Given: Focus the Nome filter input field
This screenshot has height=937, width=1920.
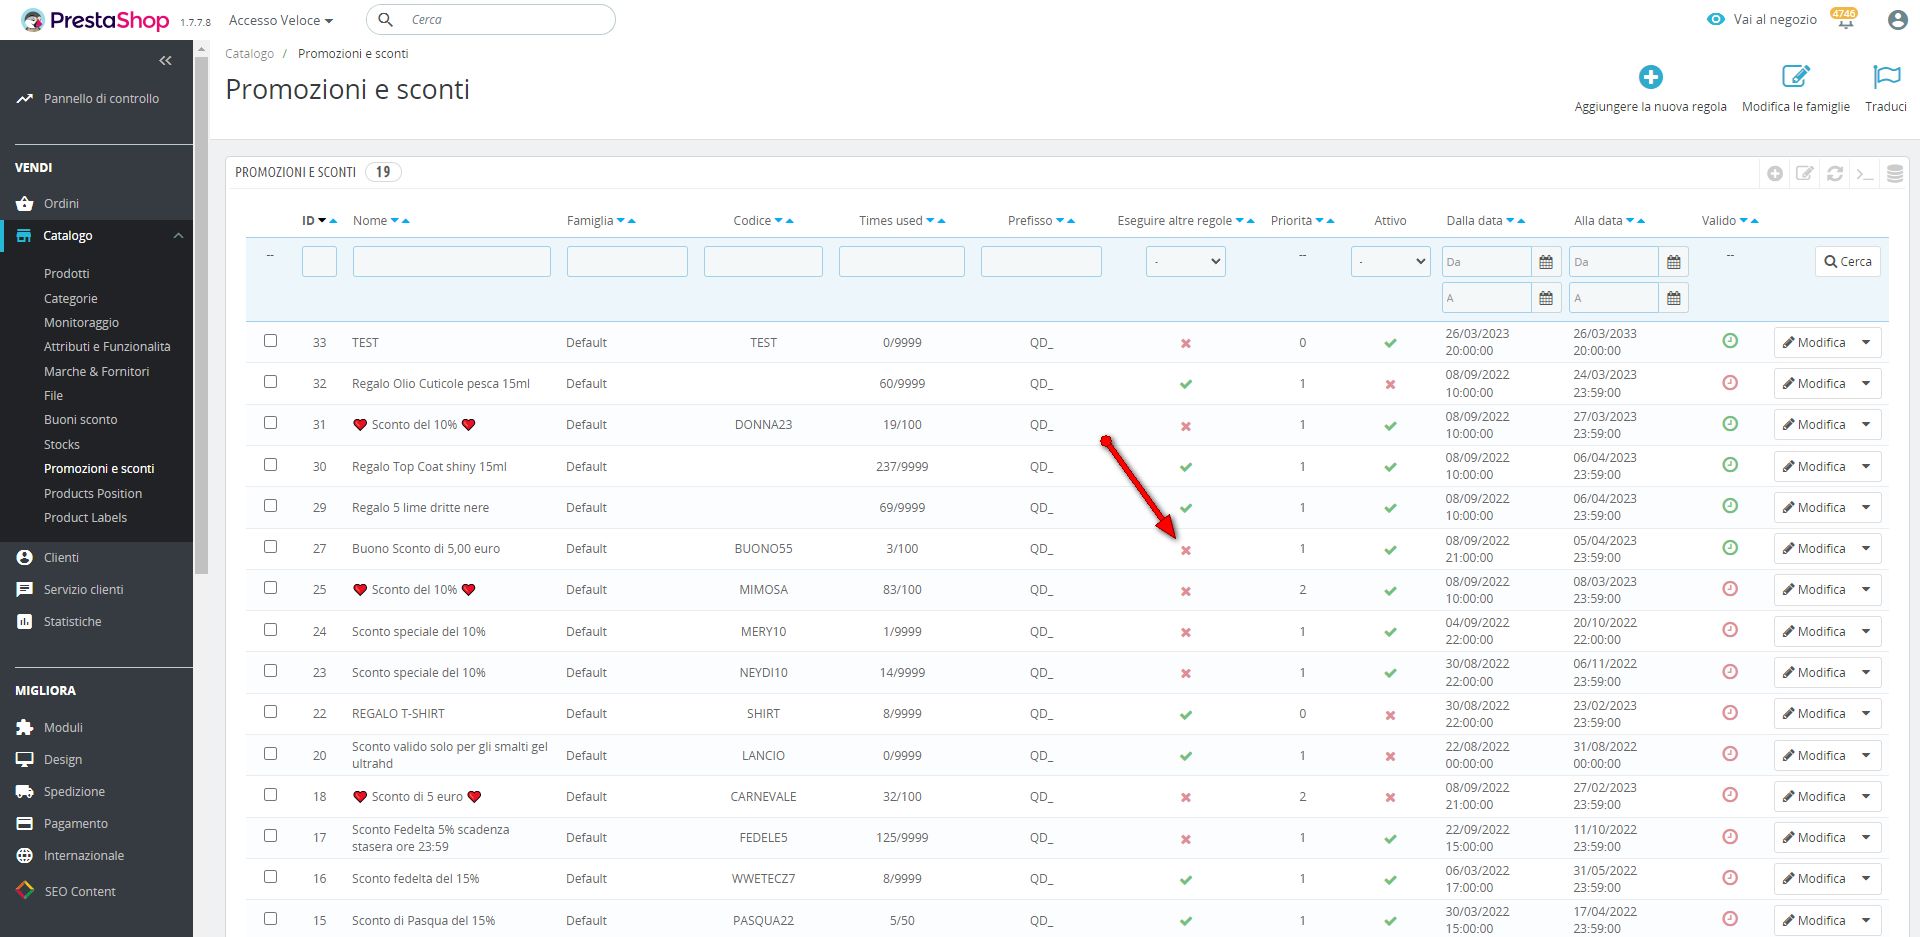Looking at the screenshot, I should point(451,262).
